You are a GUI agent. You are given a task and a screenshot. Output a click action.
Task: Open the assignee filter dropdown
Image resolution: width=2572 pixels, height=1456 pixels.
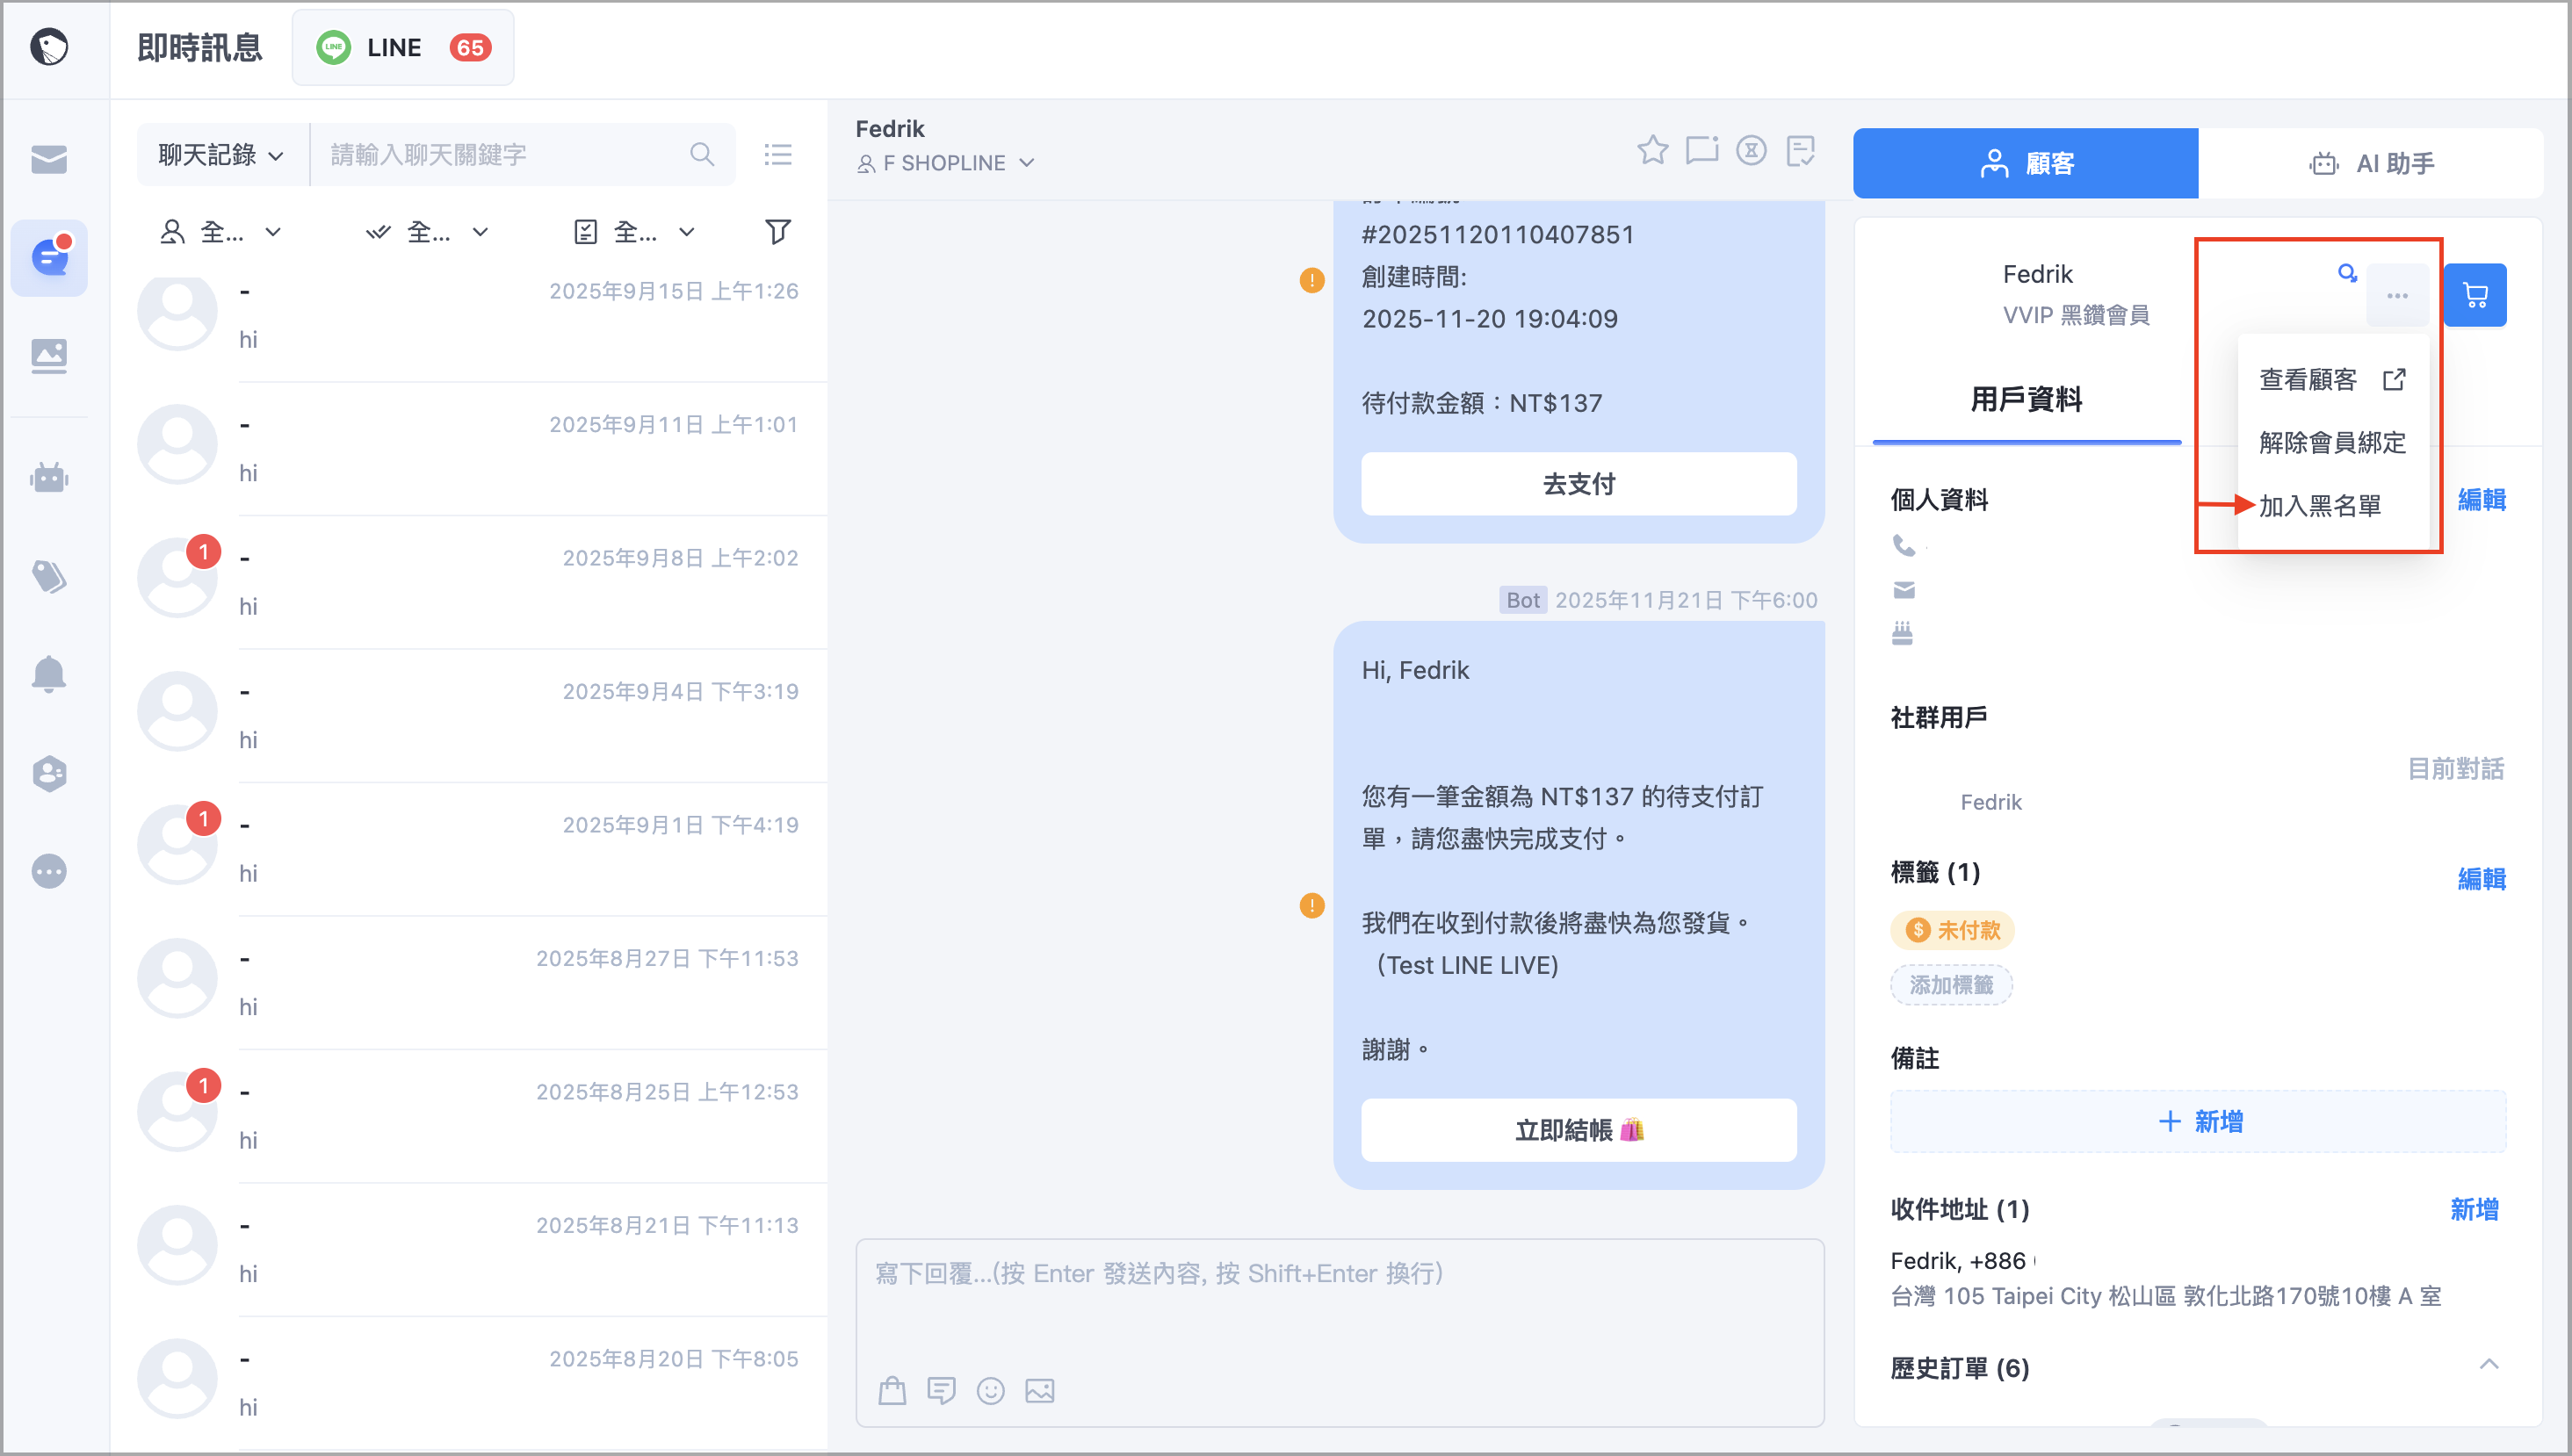(221, 232)
